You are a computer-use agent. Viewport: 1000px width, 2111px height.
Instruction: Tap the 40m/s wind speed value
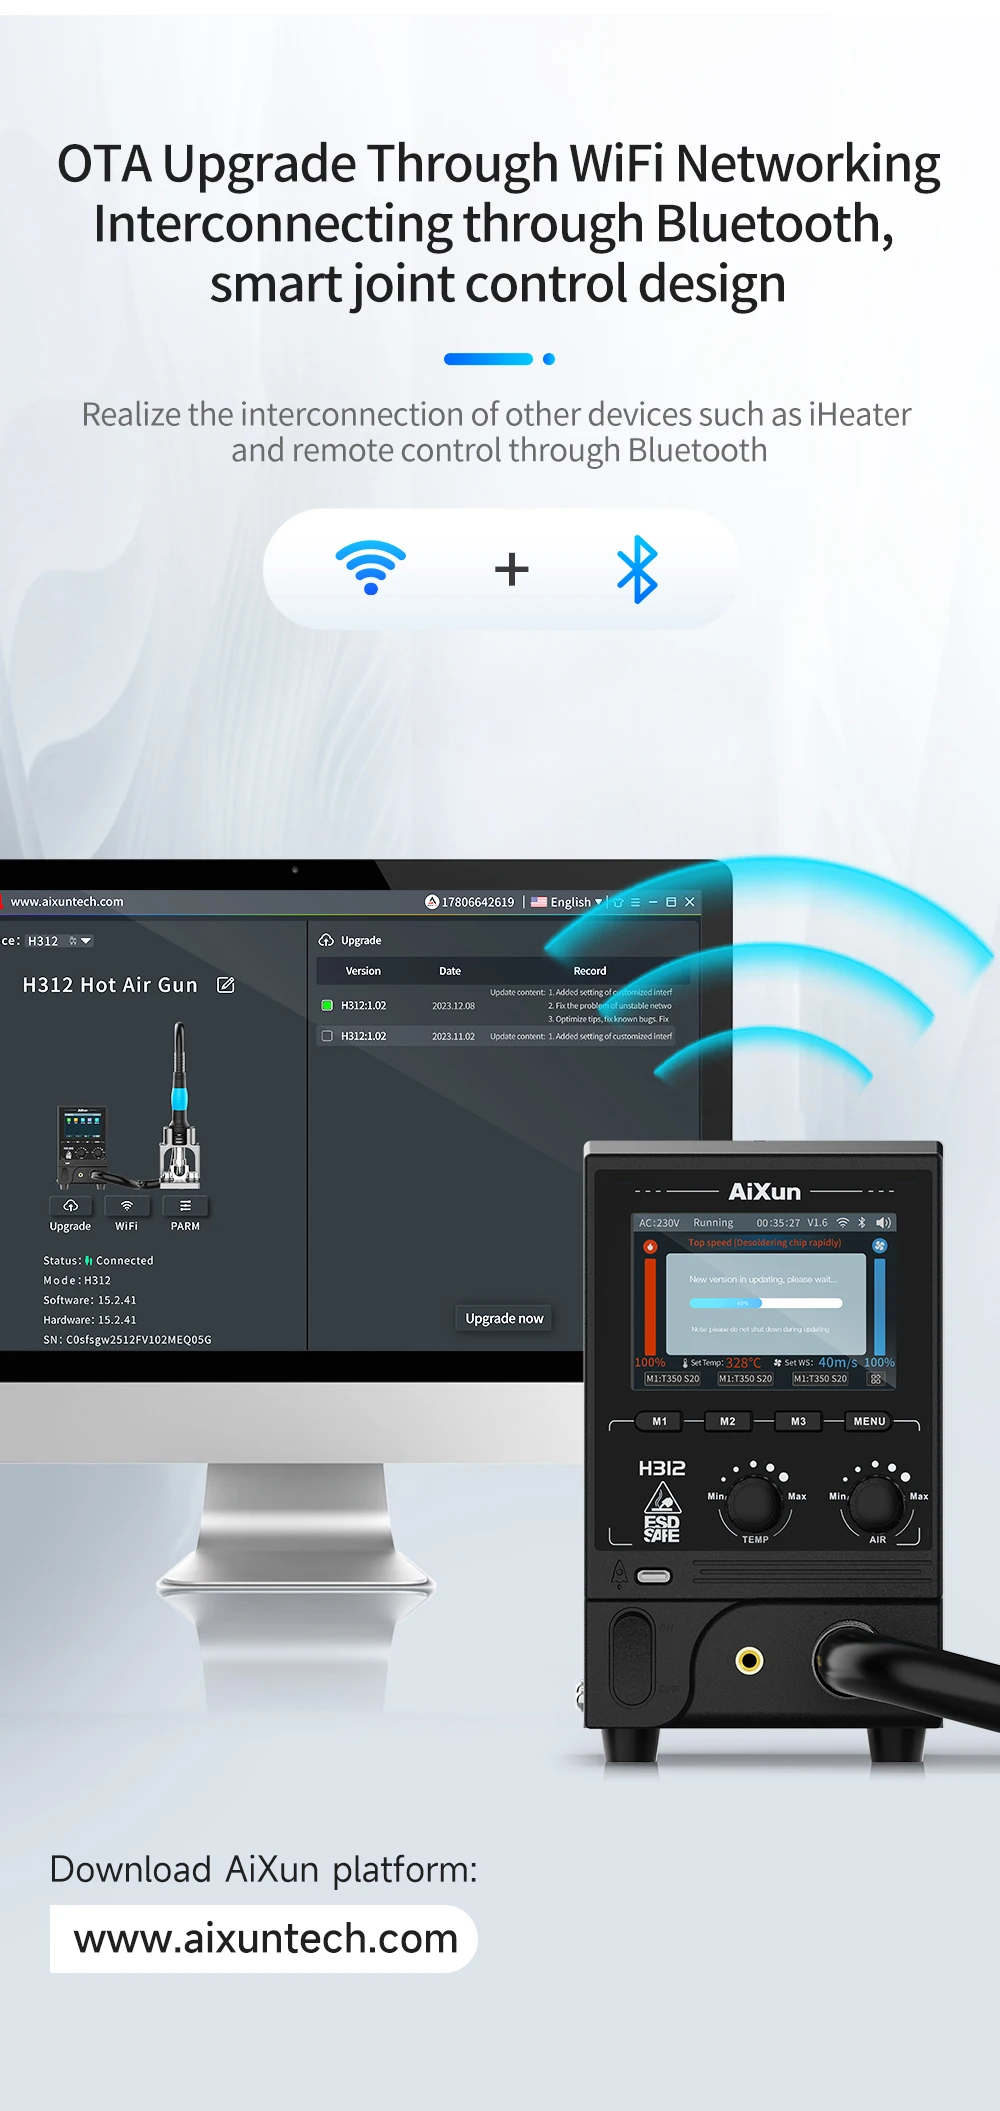[838, 1362]
